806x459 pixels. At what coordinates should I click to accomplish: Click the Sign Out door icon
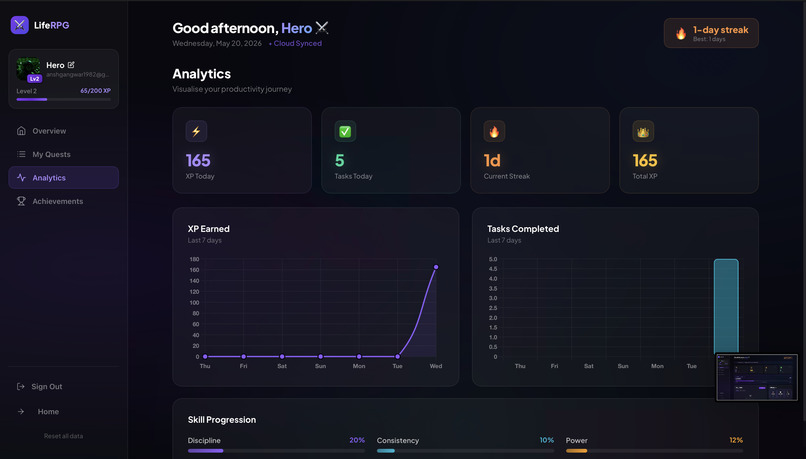click(21, 387)
